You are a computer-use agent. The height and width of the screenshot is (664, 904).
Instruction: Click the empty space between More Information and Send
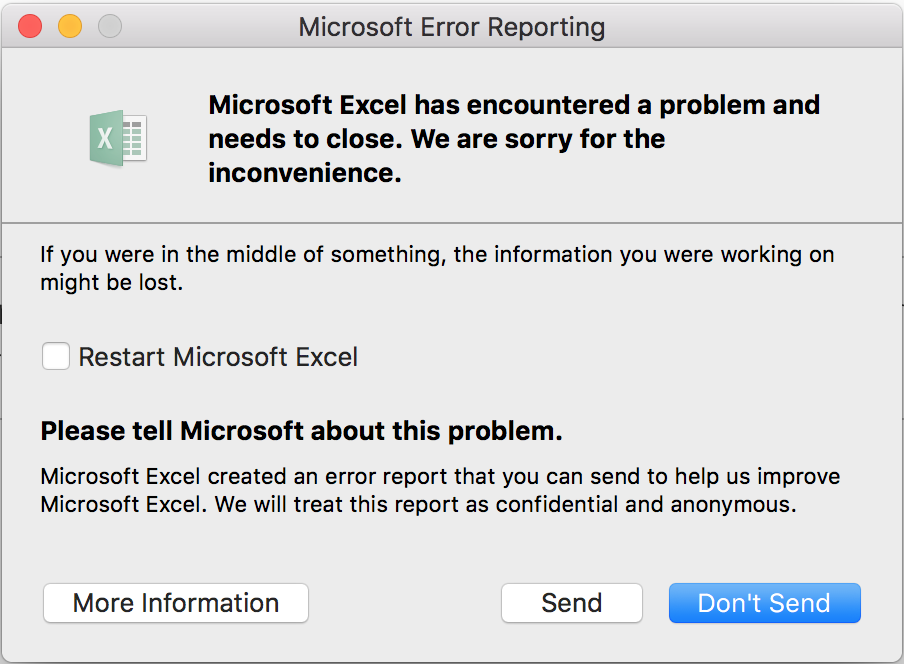(x=405, y=603)
